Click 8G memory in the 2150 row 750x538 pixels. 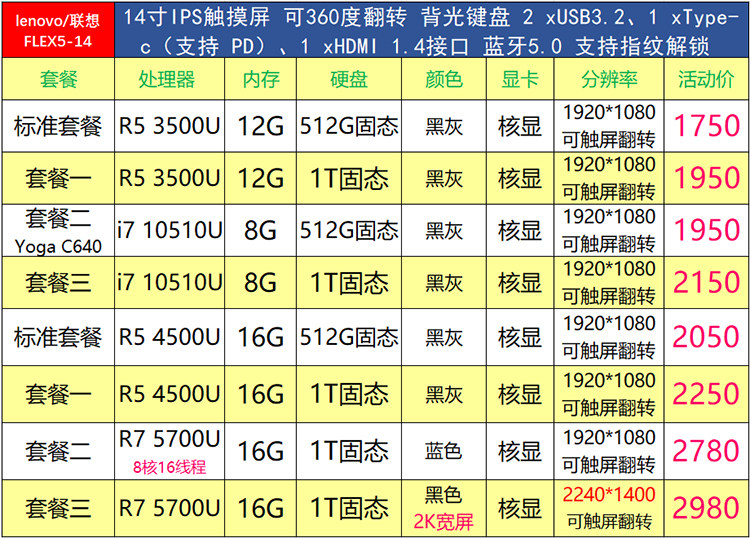click(261, 283)
